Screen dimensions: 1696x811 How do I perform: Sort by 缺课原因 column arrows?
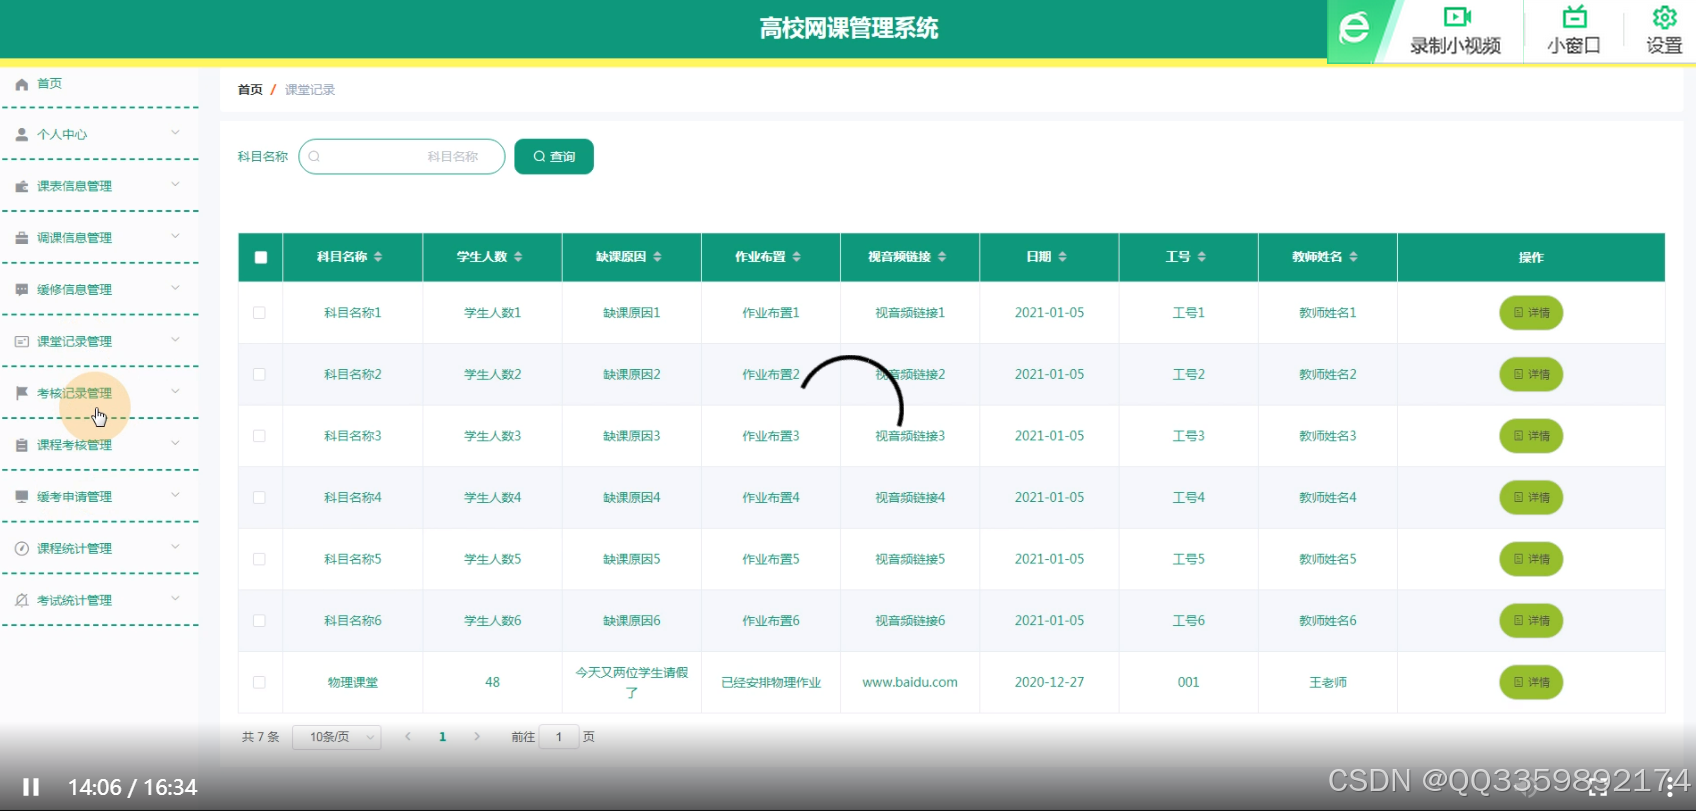[657, 257]
